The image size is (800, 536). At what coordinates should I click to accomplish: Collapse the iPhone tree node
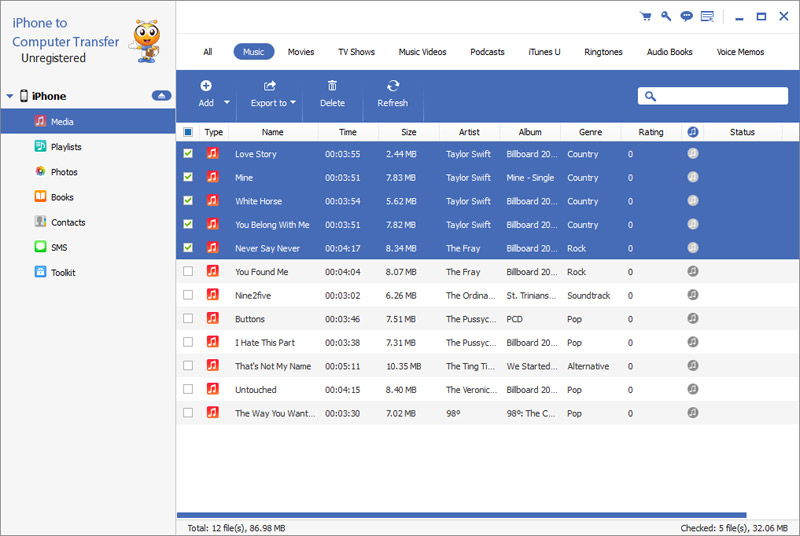[x=10, y=96]
